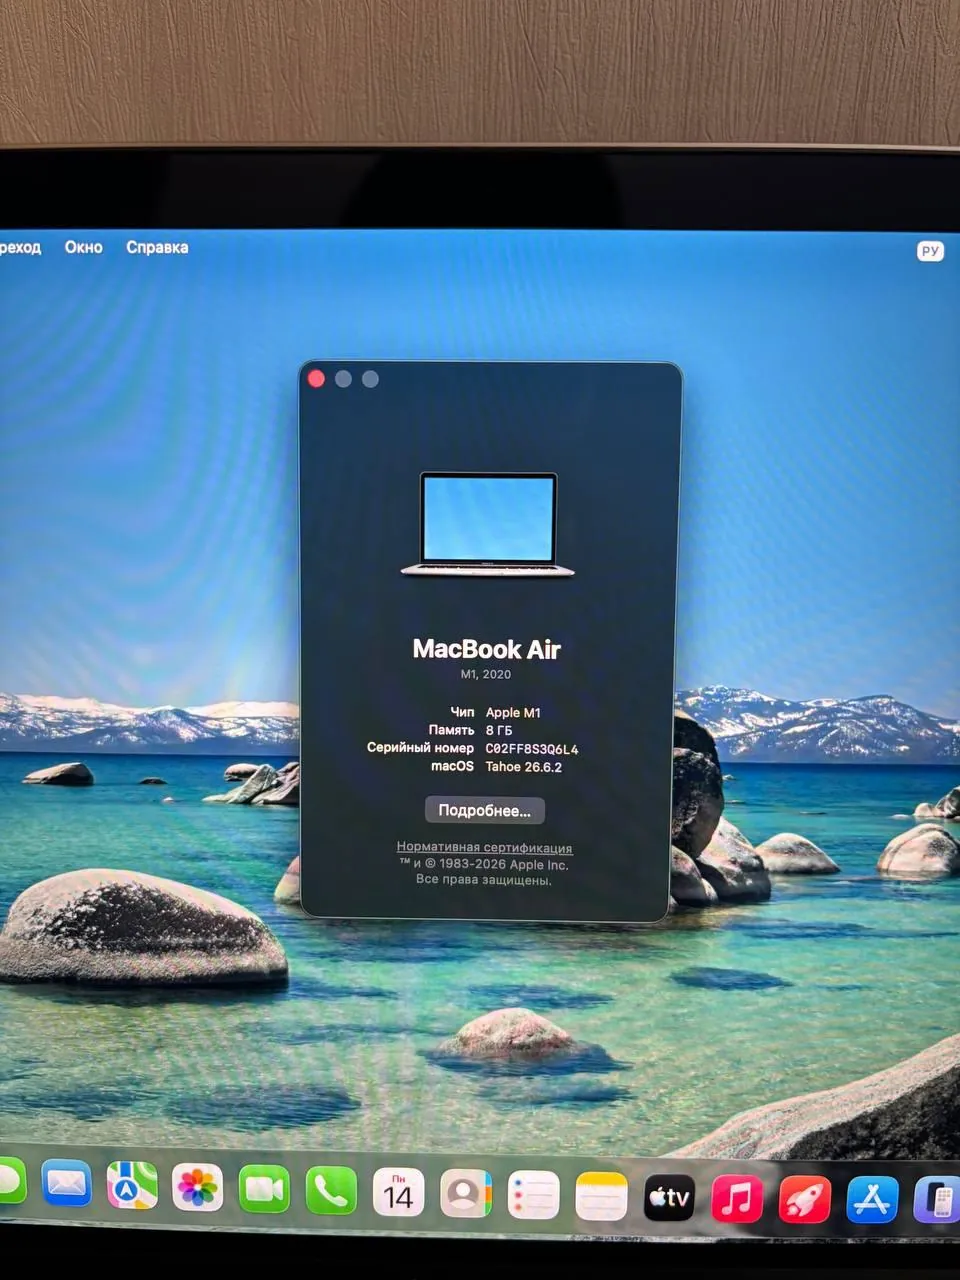Click the Все права защищены text
Image resolution: width=960 pixels, height=1280 pixels.
click(x=484, y=880)
